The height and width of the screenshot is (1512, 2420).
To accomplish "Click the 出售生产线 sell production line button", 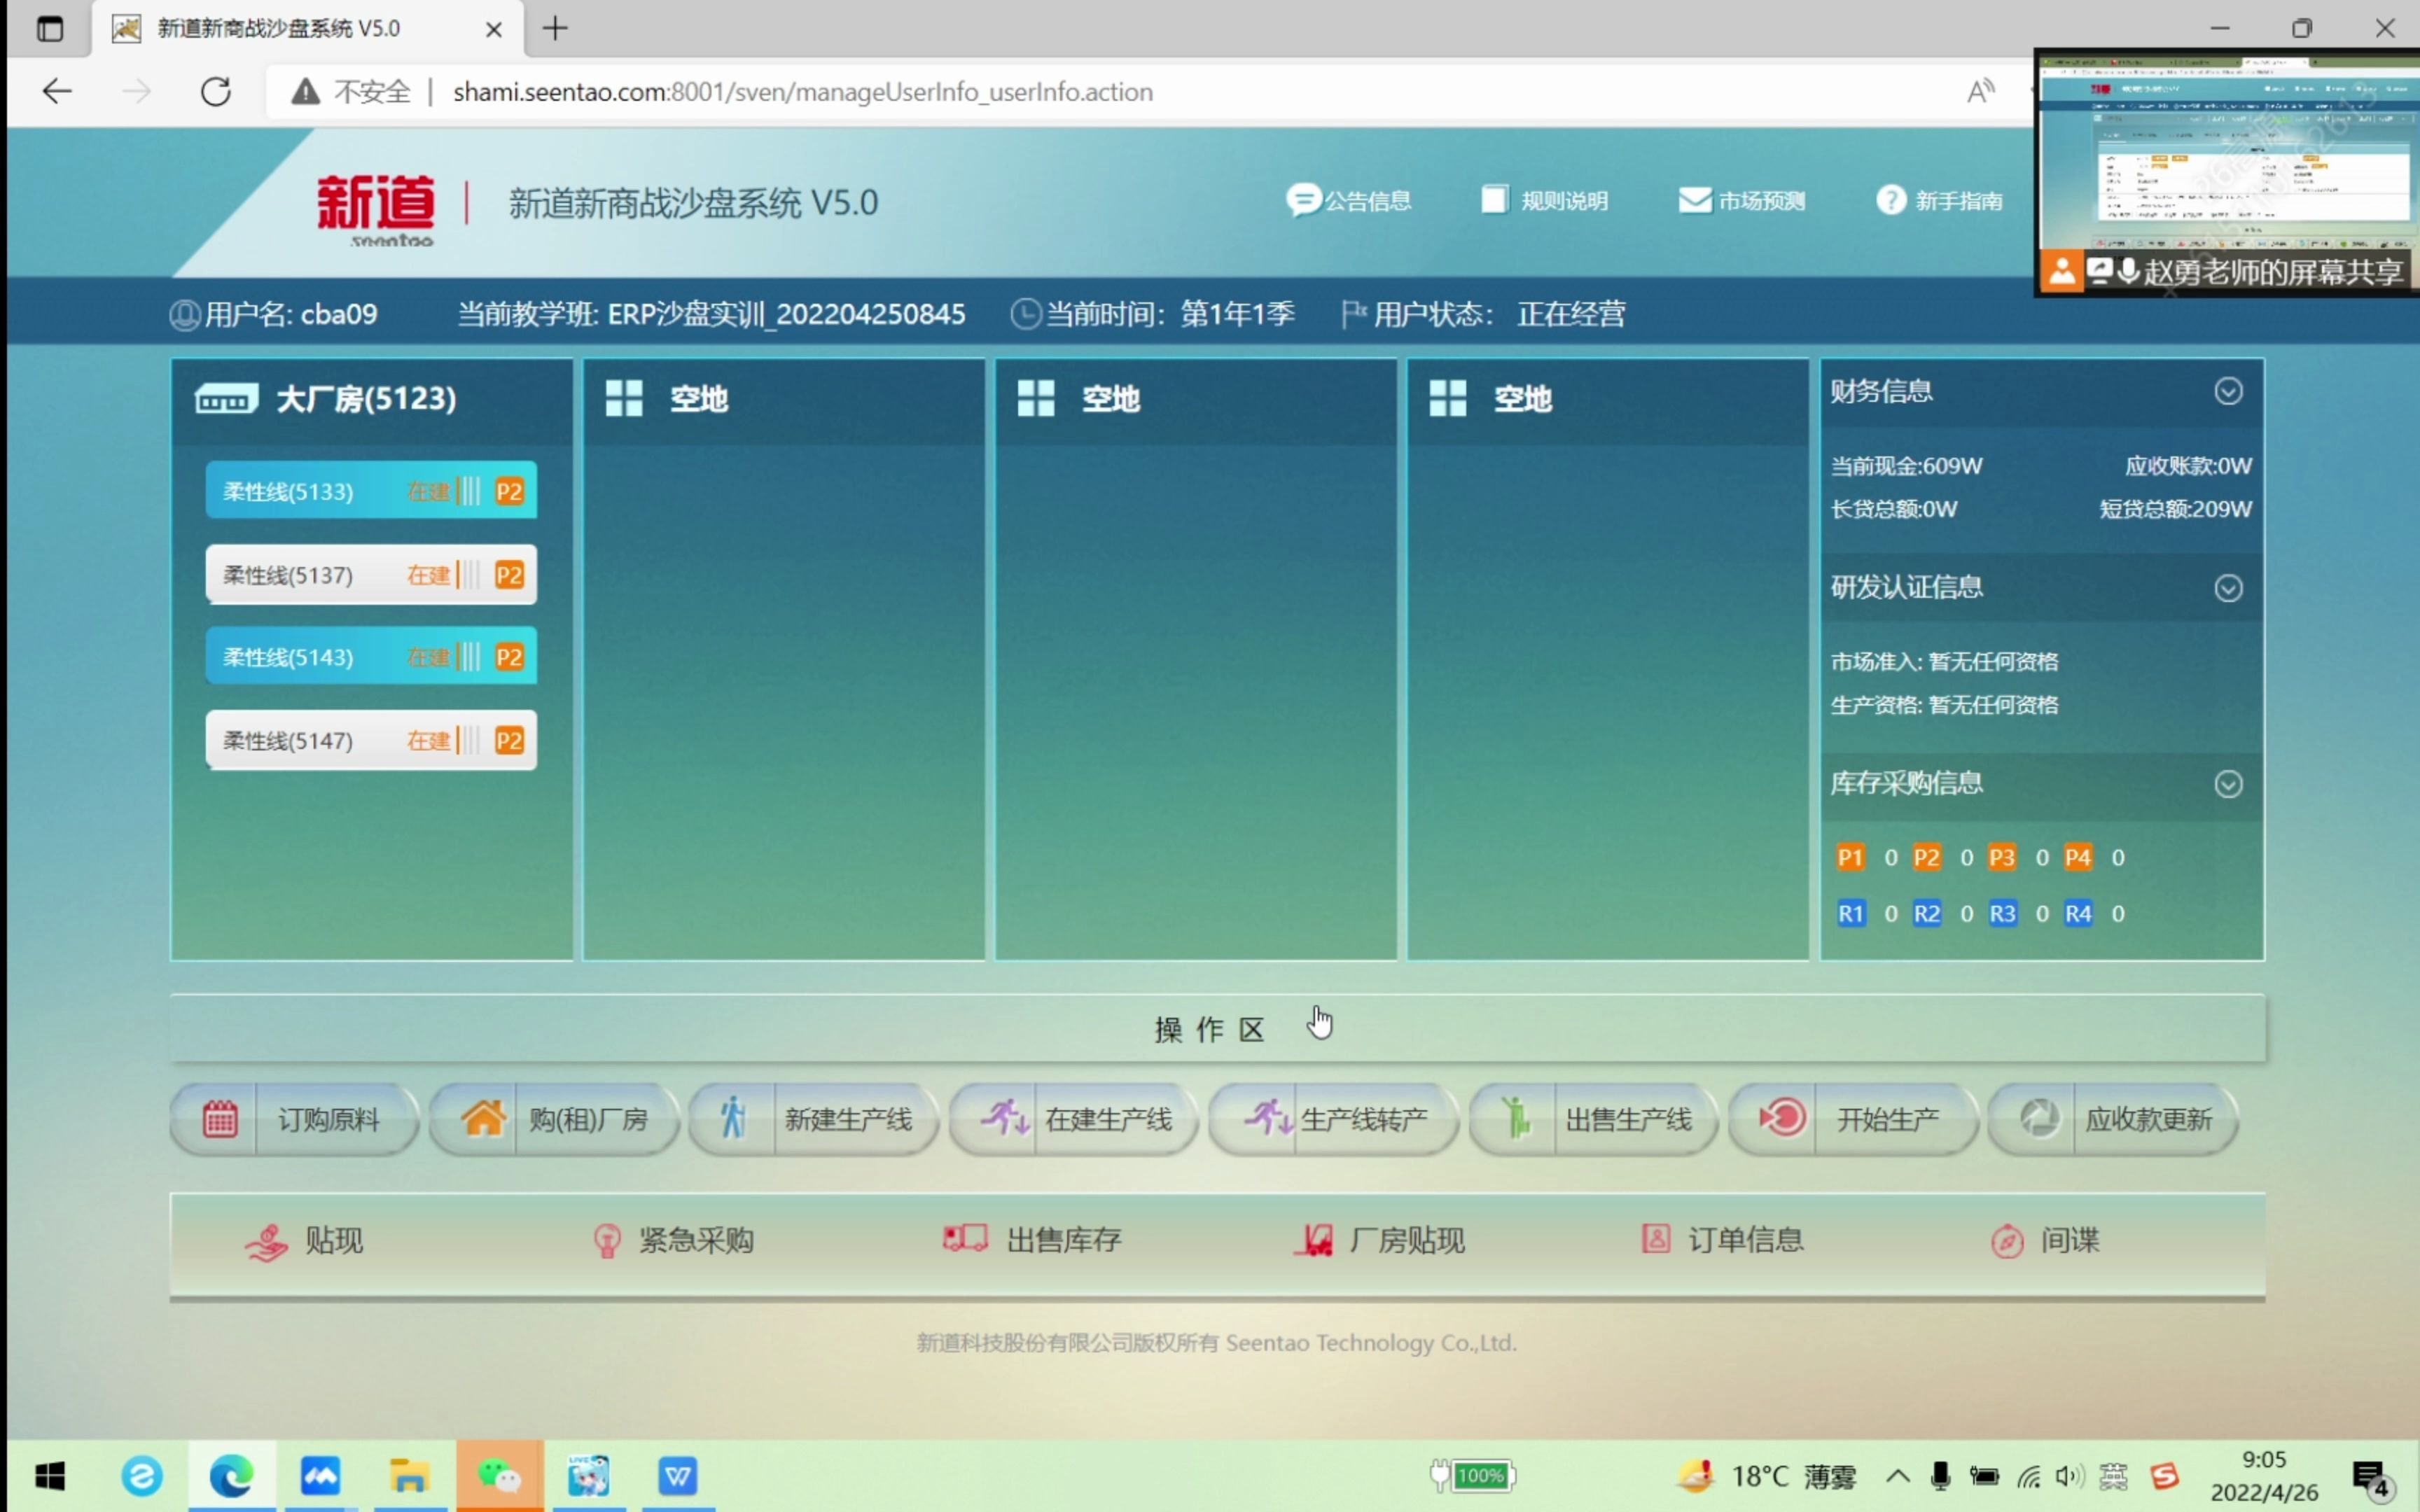I will (x=1593, y=1119).
